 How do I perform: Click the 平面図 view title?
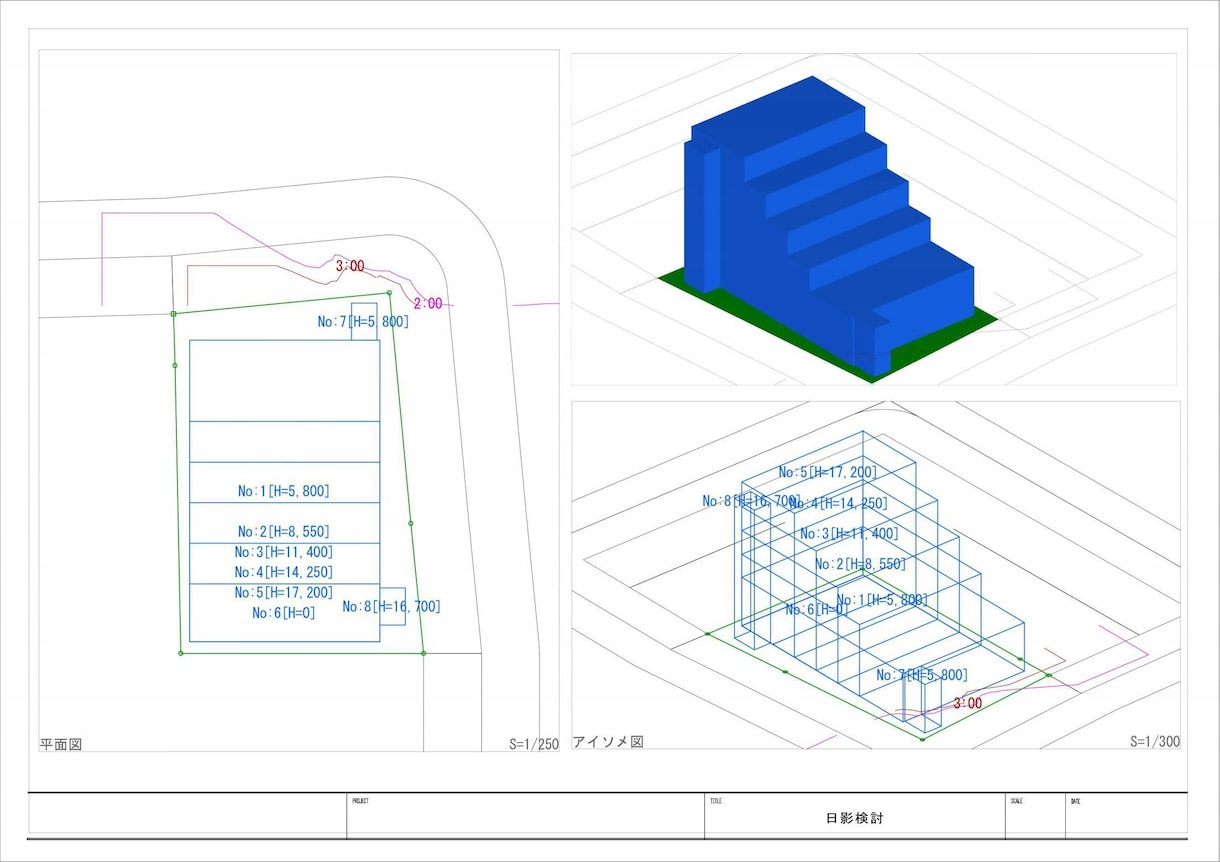pyautogui.click(x=60, y=744)
